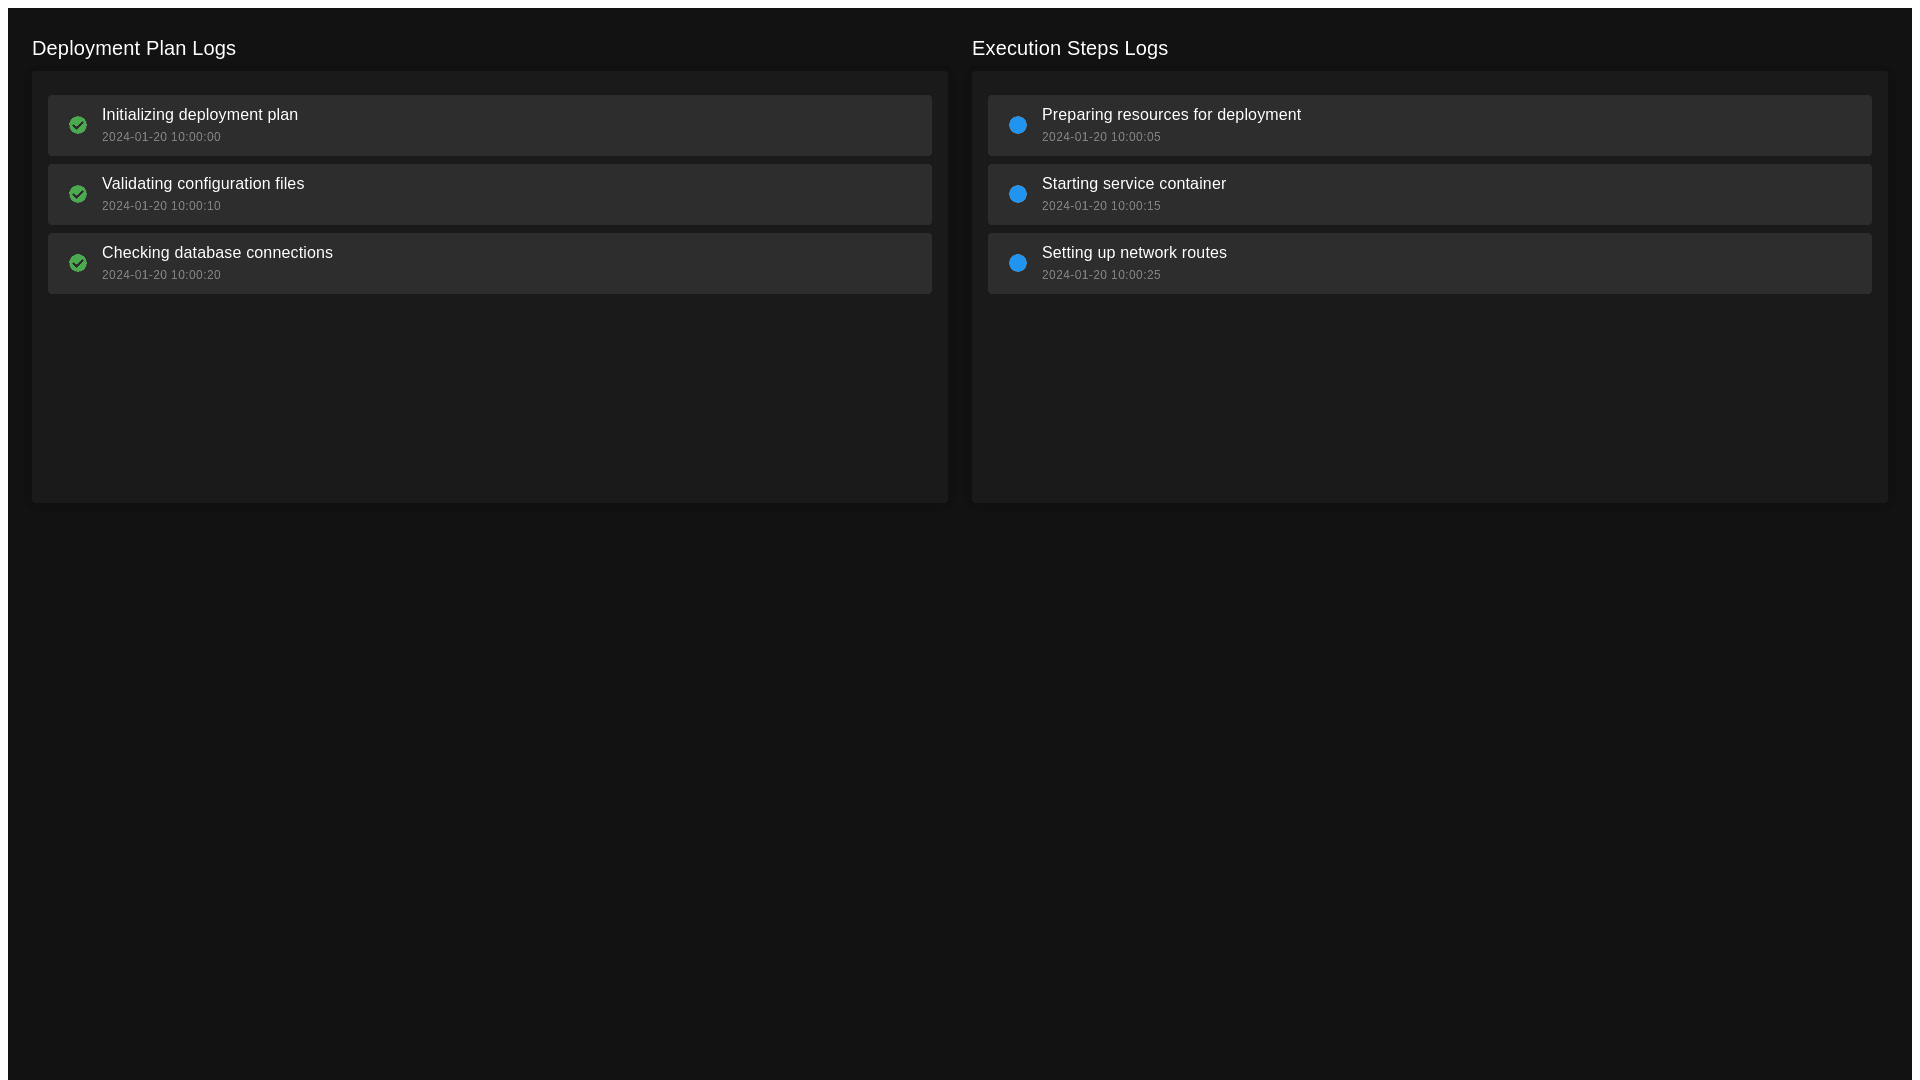This screenshot has width=1920, height=1080.
Task: Click timestamp 2024-01-20 10:00:25
Action: click(x=1101, y=275)
